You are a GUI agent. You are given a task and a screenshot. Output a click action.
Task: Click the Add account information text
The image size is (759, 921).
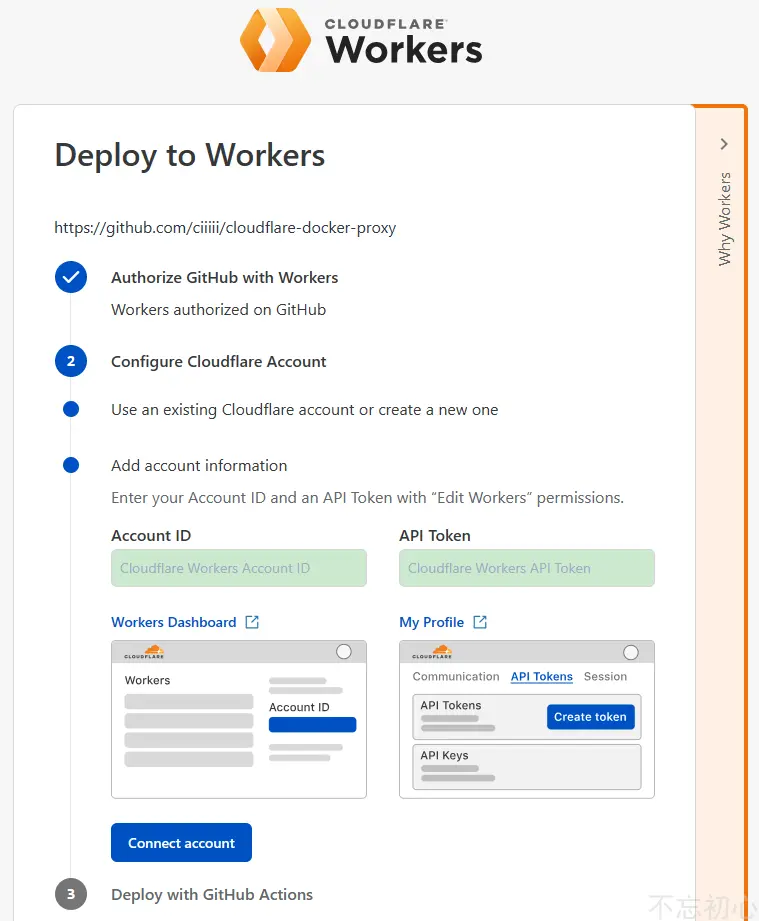pos(199,466)
